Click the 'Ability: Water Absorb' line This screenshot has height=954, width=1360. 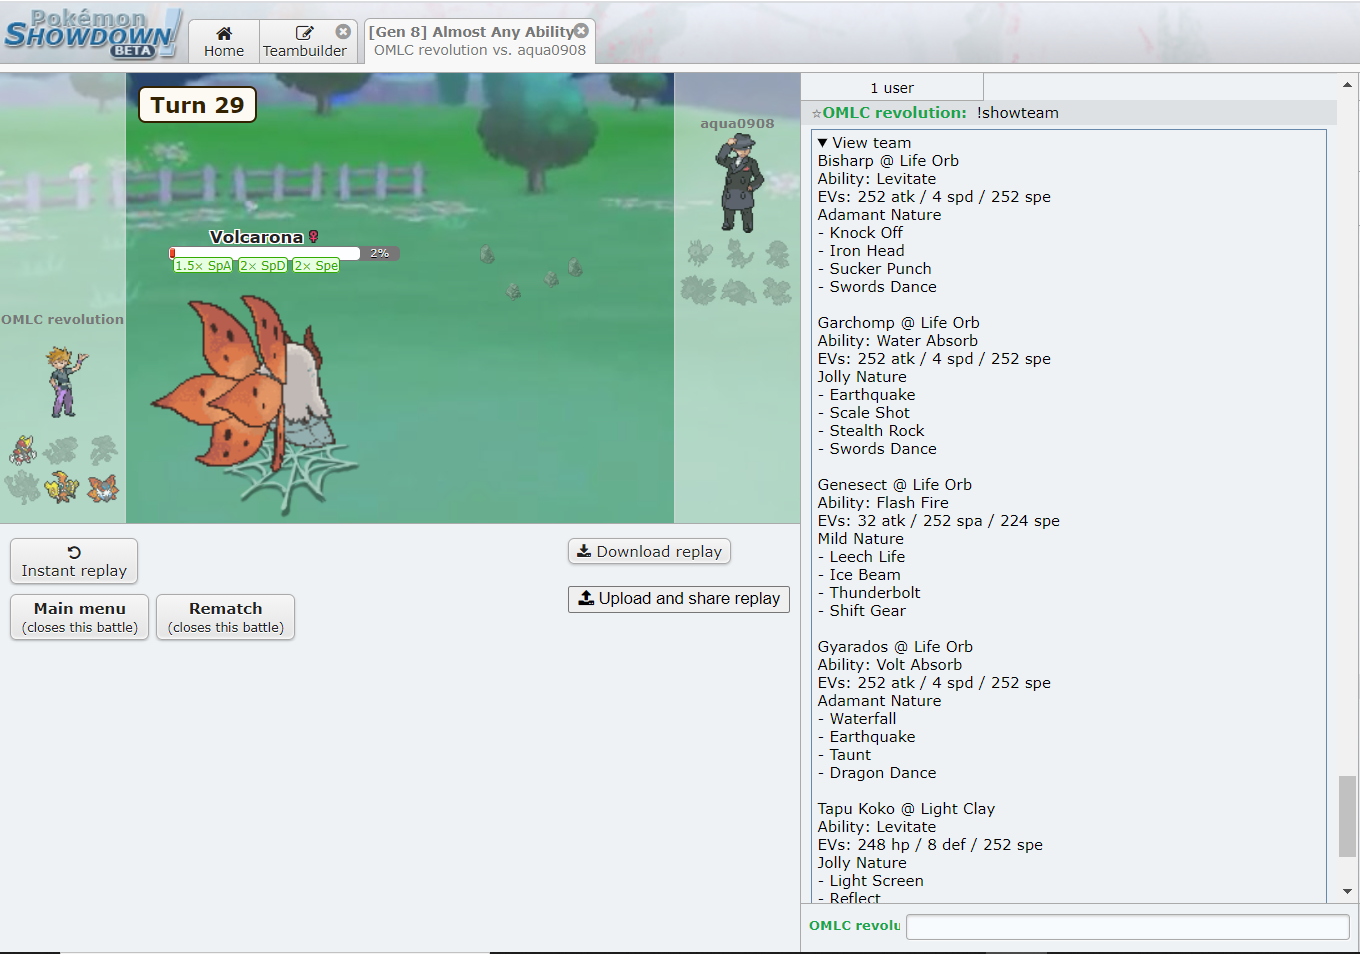click(897, 341)
